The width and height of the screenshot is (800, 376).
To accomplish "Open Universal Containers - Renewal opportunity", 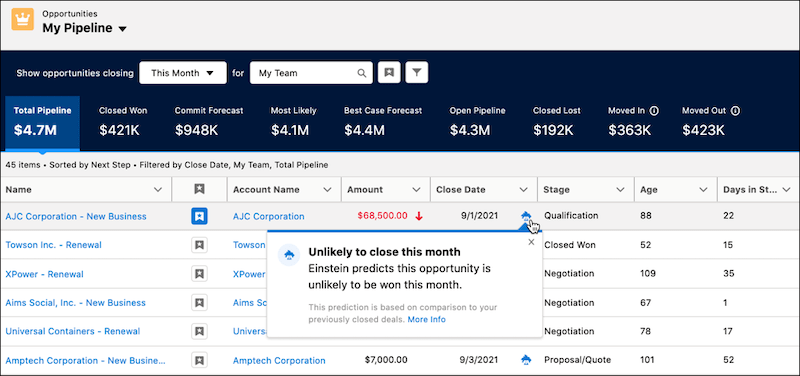I will (x=72, y=331).
